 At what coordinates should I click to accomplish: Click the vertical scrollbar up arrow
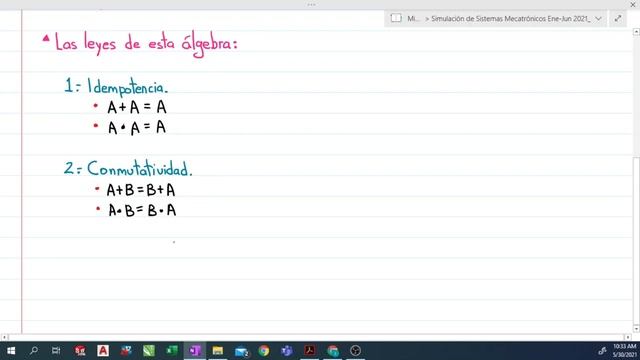[x=636, y=31]
